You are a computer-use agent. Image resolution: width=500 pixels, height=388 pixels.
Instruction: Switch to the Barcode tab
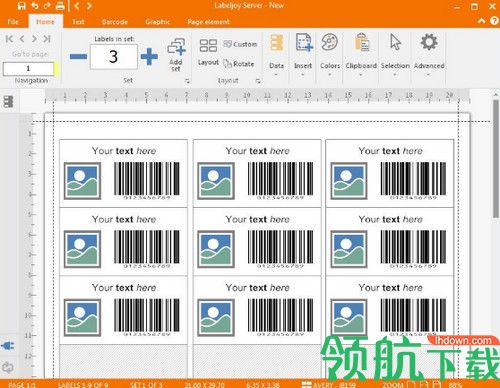(115, 22)
